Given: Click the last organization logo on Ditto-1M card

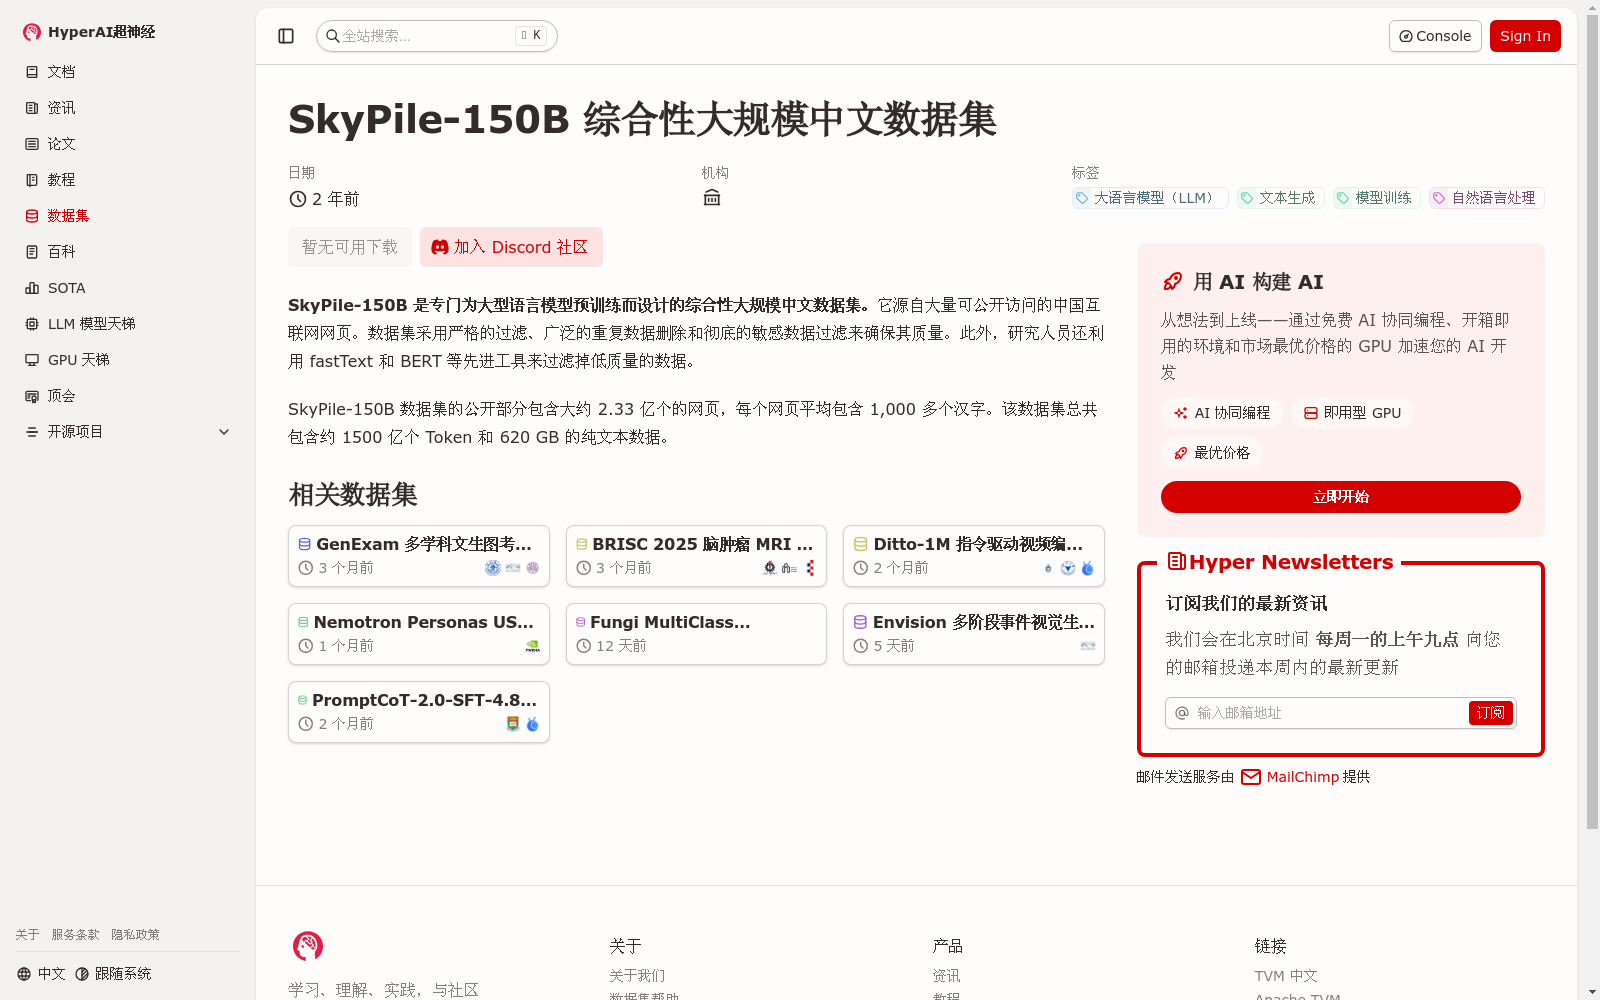Looking at the screenshot, I should 1088,568.
